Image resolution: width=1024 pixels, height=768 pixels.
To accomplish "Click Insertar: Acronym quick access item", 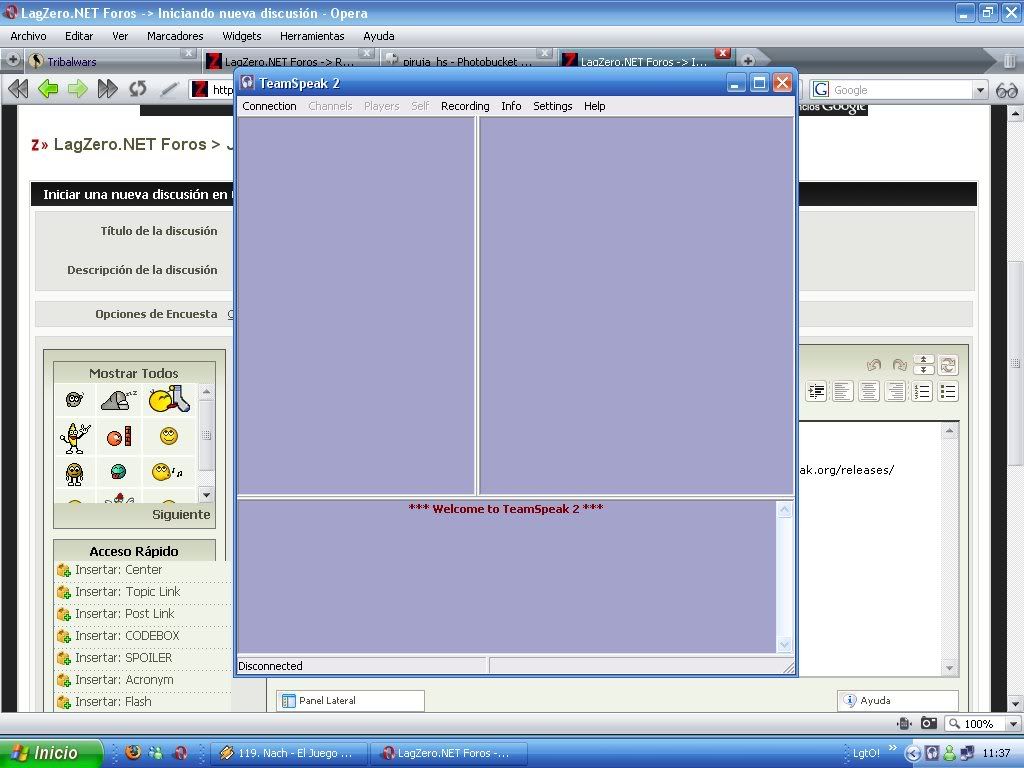I will 124,680.
